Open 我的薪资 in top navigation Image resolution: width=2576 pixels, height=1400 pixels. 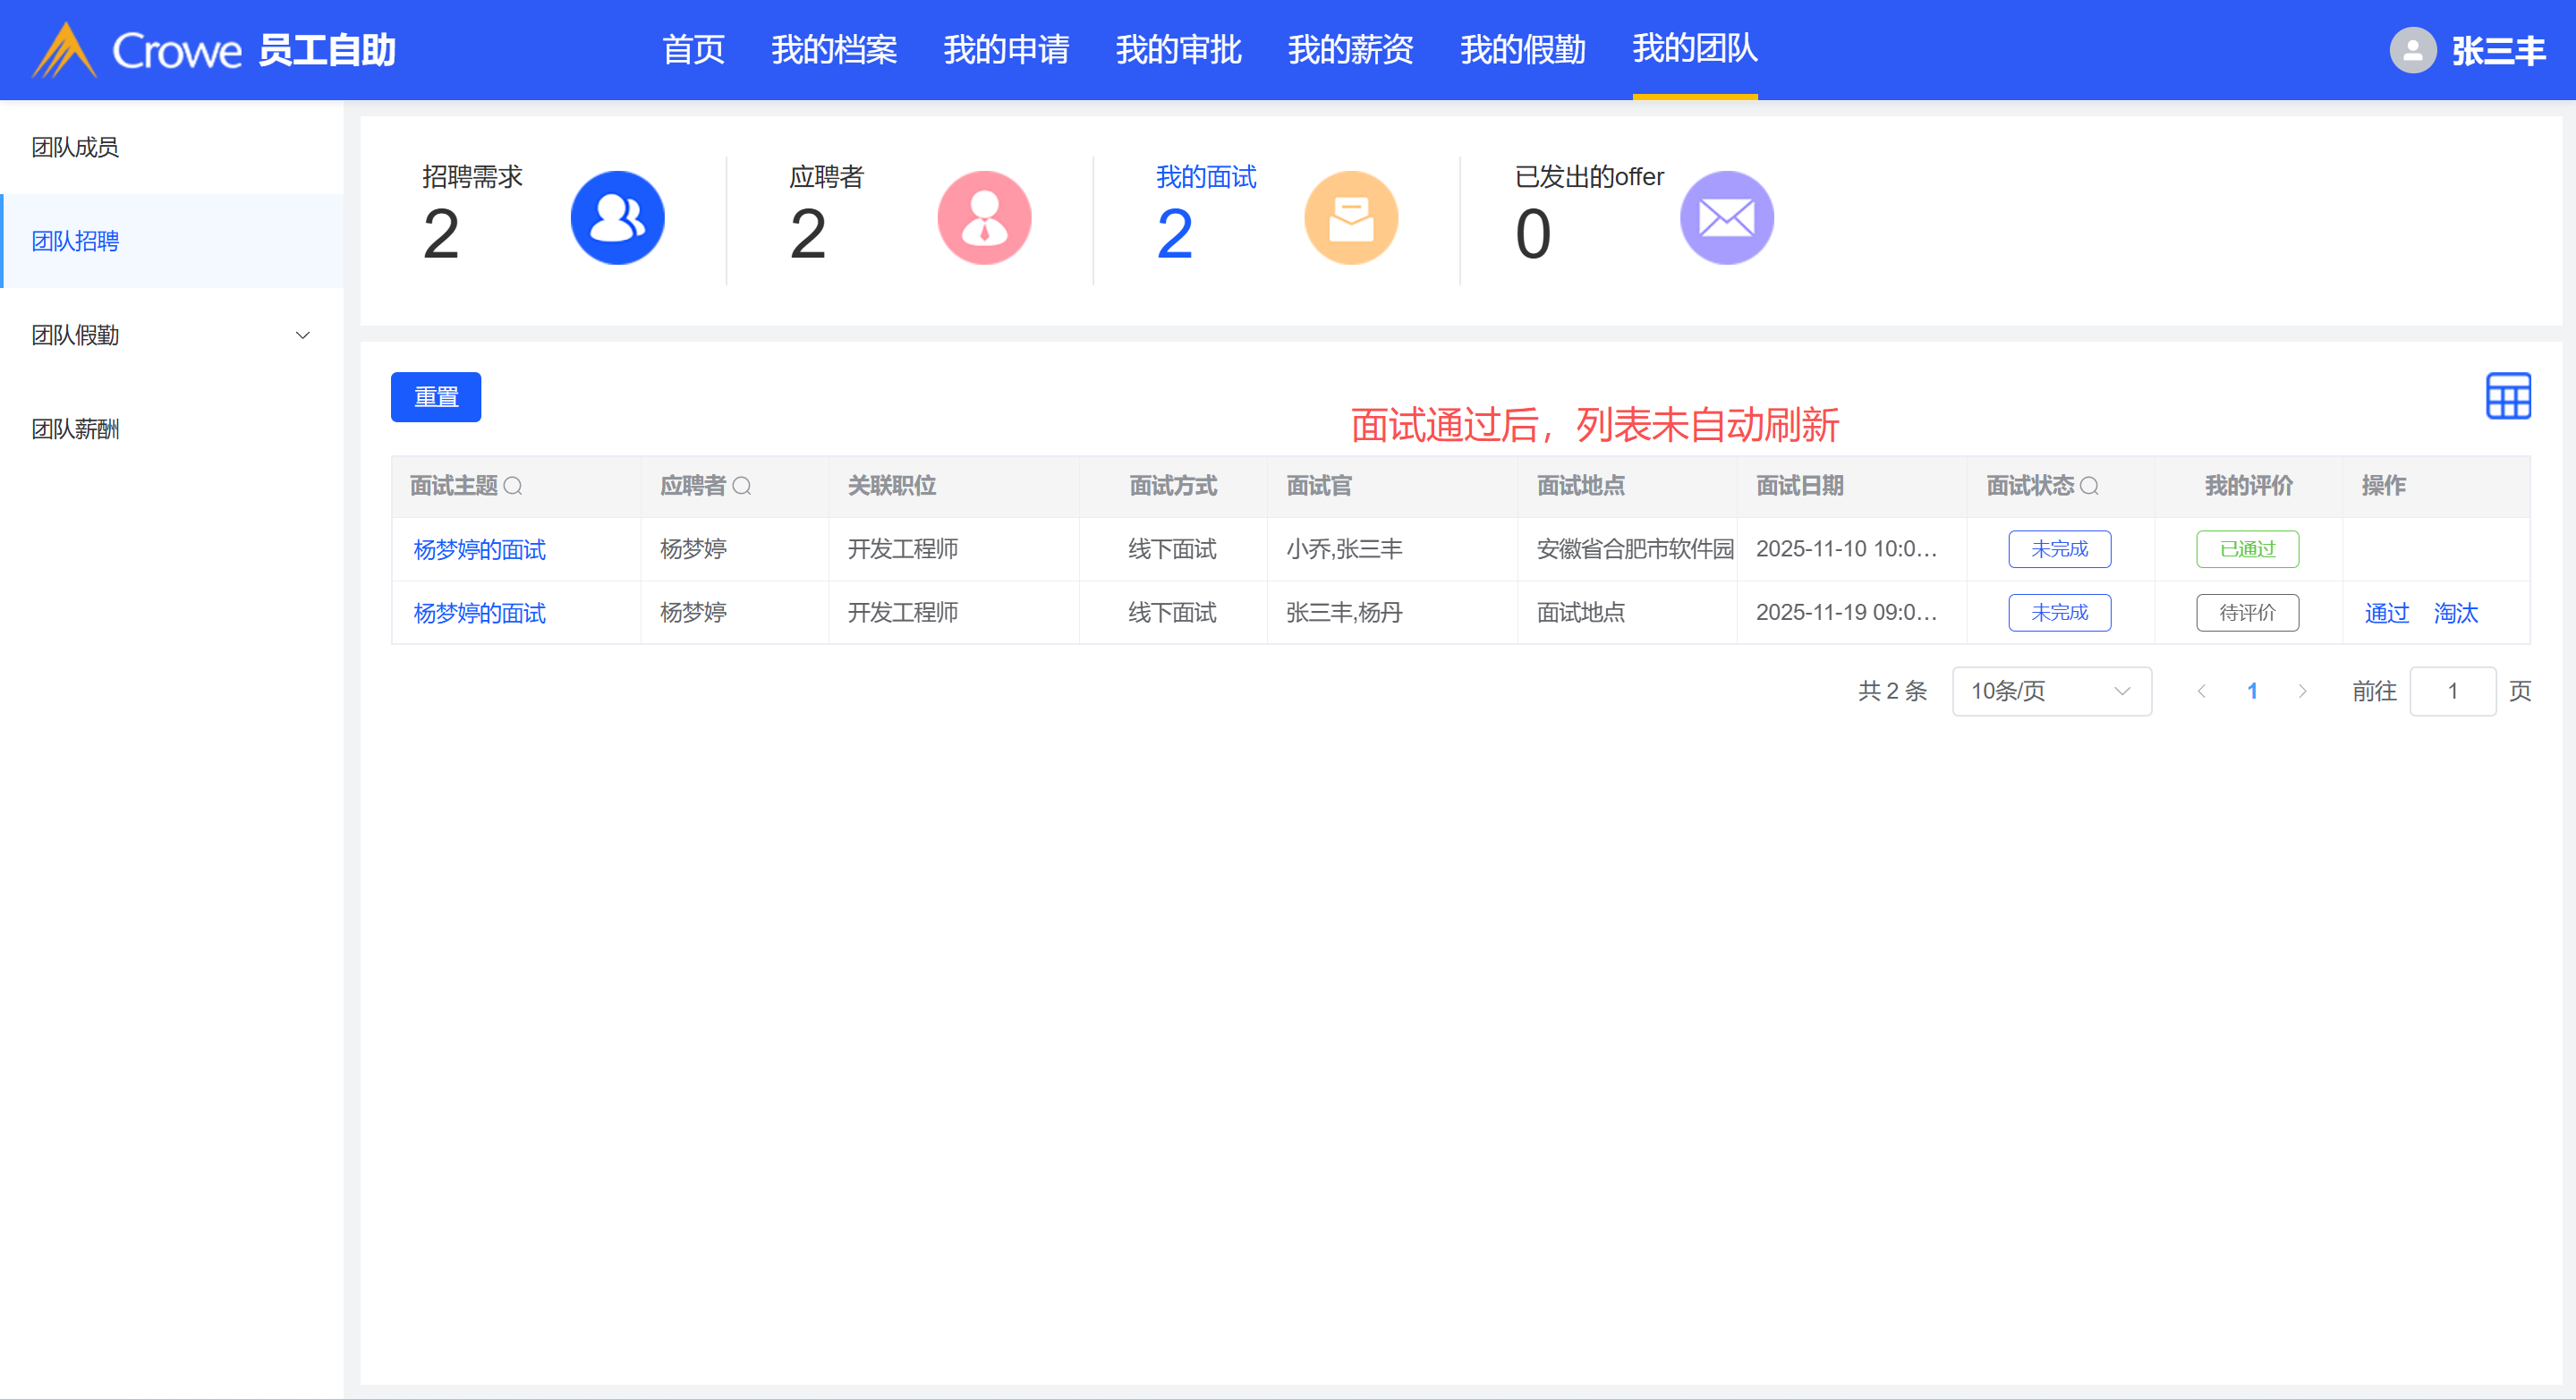click(1350, 49)
